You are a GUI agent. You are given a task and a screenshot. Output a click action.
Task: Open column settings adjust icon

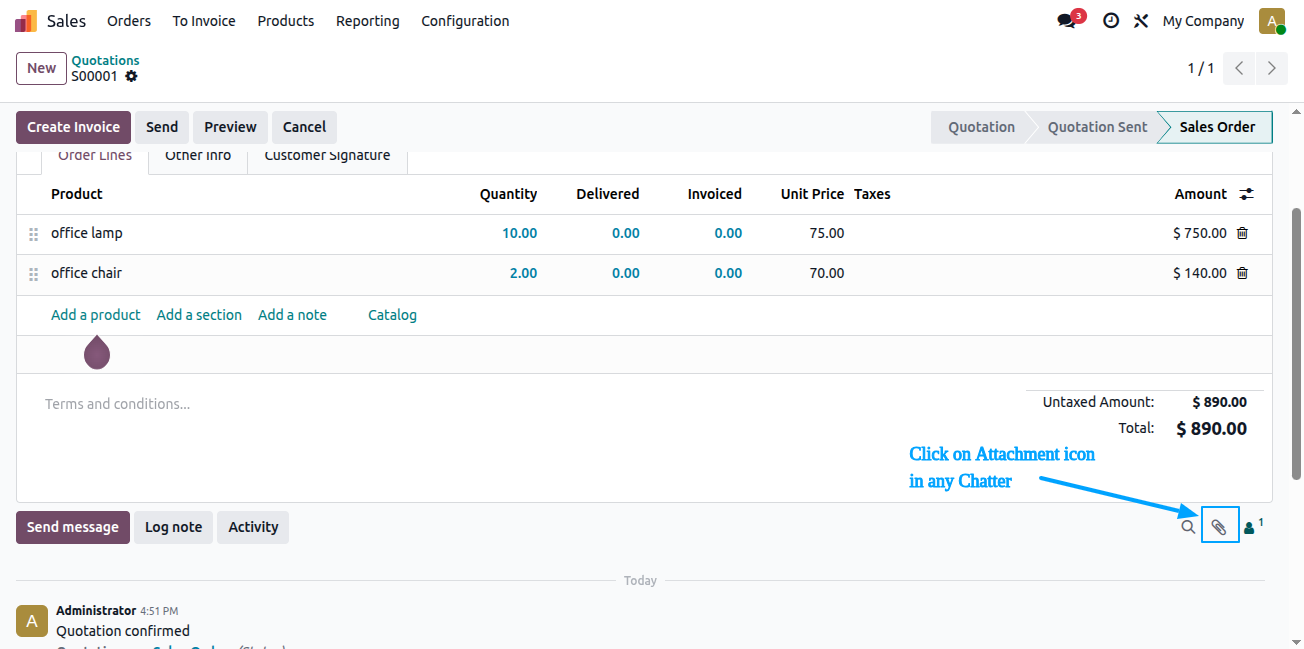coord(1246,194)
